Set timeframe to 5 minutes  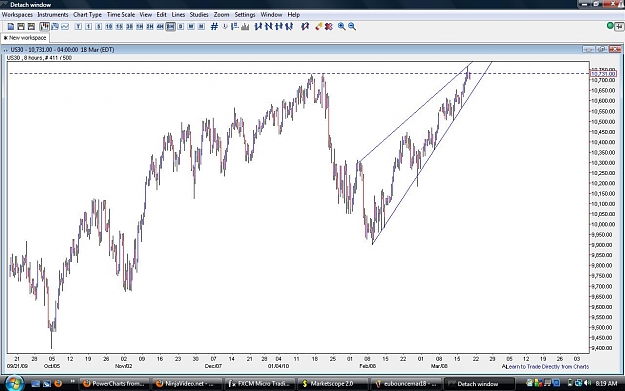[x=98, y=27]
